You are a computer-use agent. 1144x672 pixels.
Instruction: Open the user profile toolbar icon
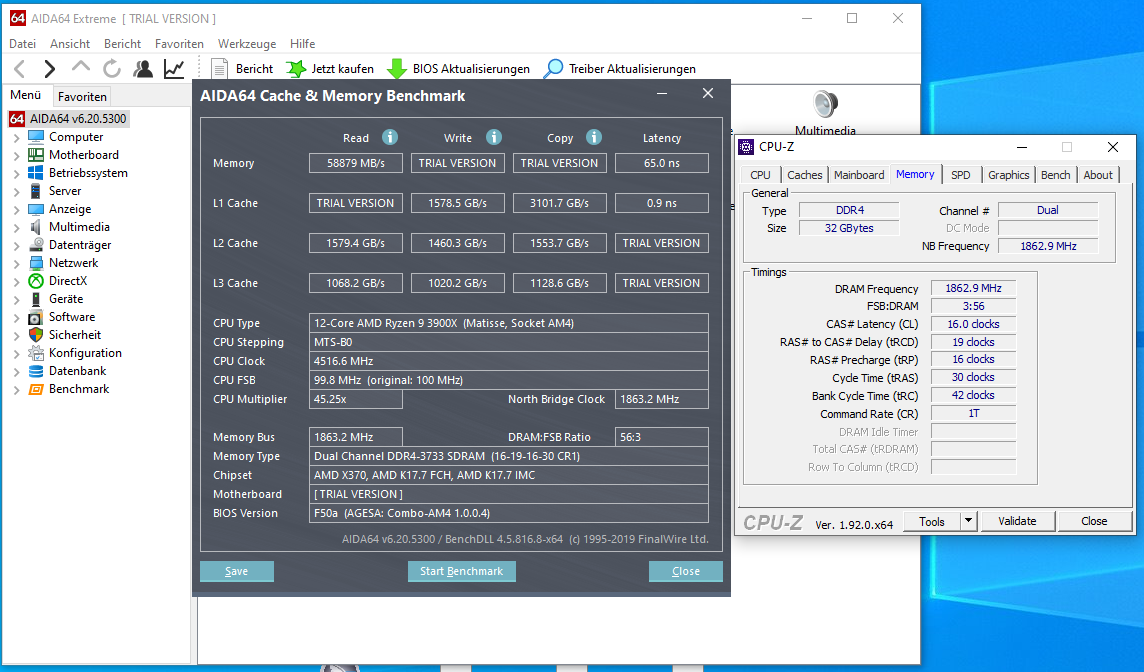pos(143,69)
